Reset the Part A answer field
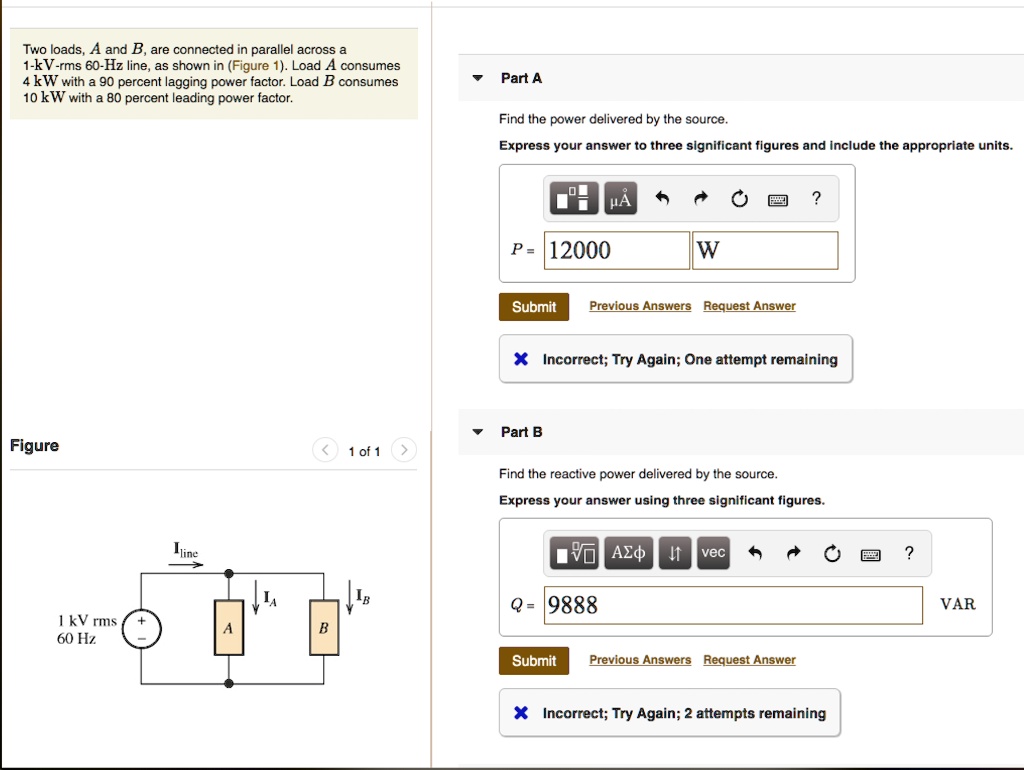The height and width of the screenshot is (770, 1024). 739,198
